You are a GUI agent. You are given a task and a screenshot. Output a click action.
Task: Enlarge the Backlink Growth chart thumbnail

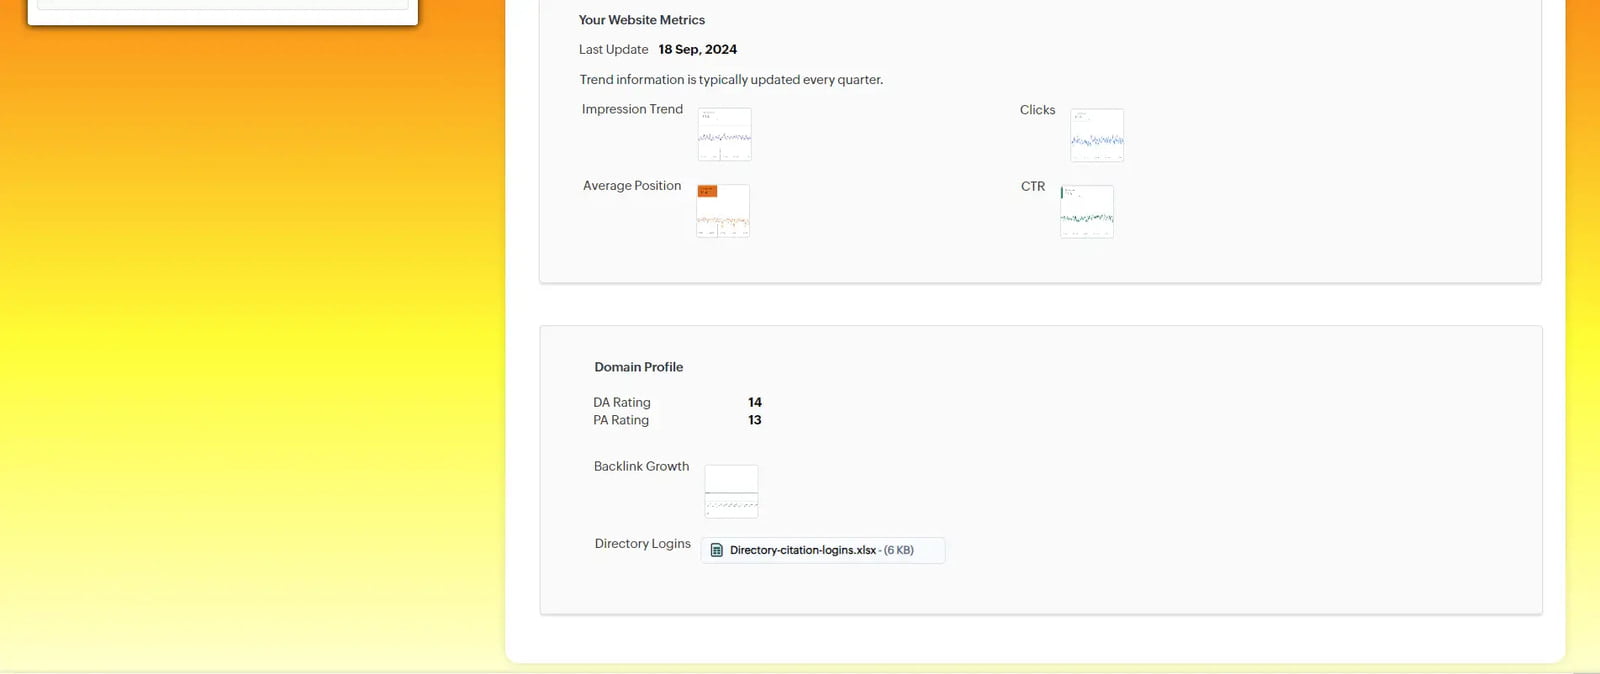(731, 491)
